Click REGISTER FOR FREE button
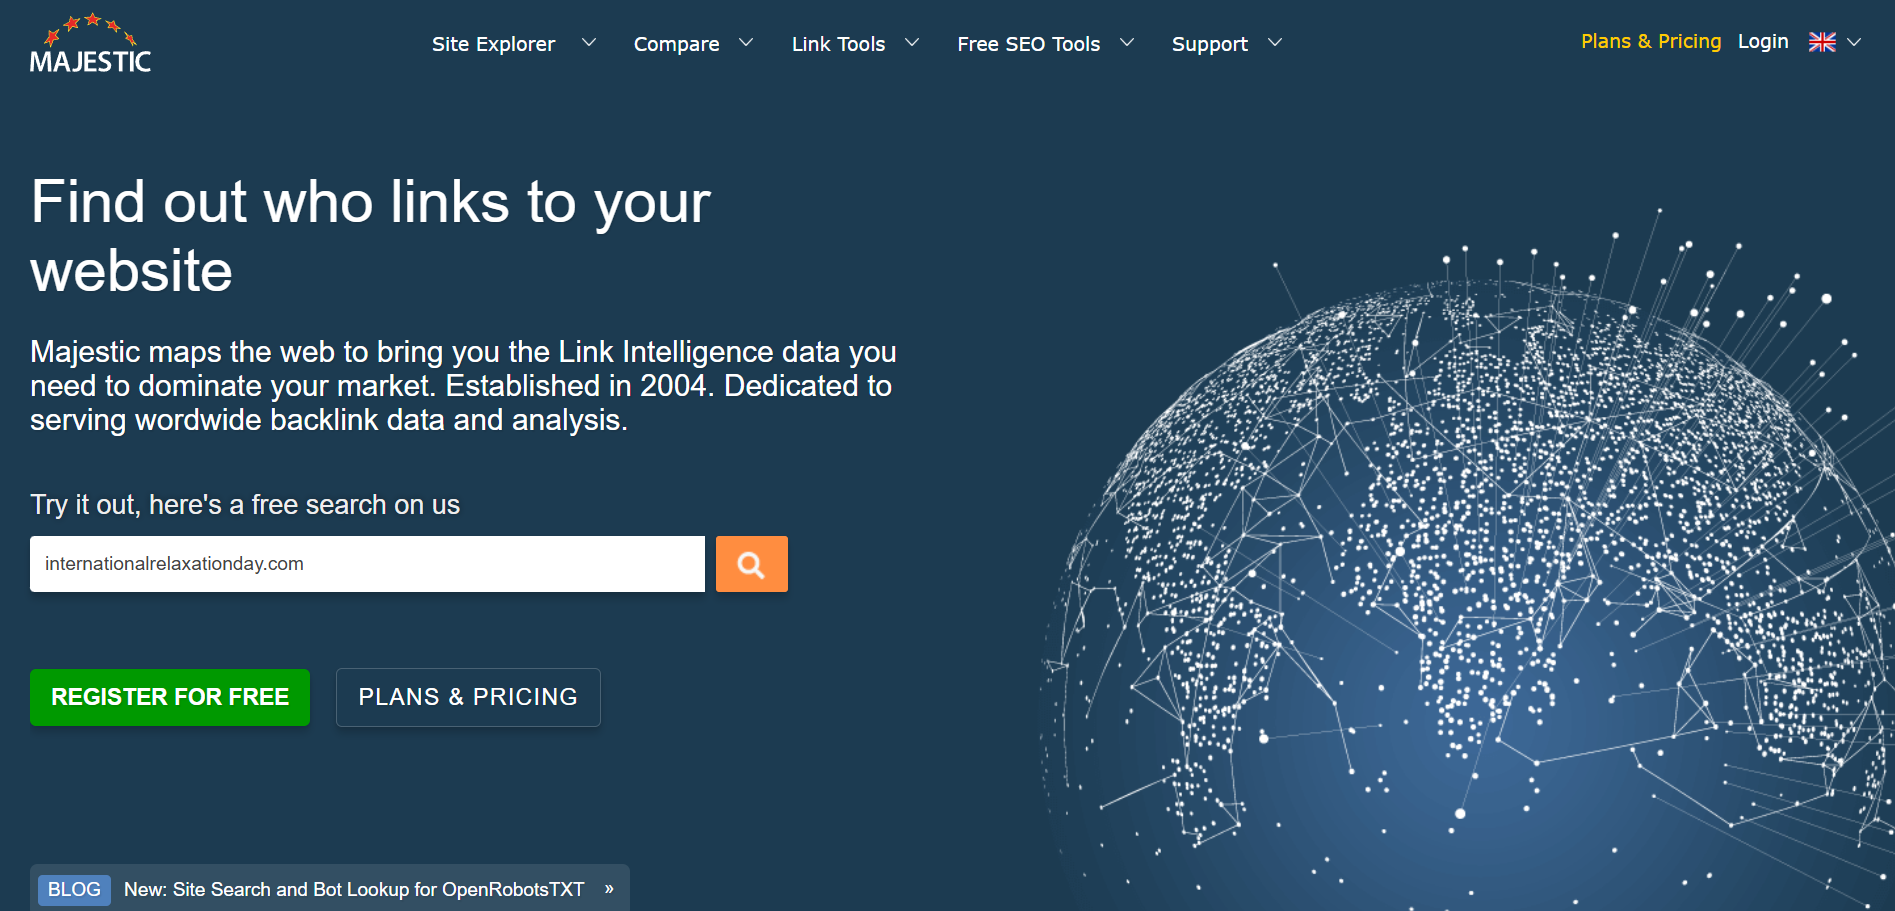This screenshot has height=911, width=1895. click(x=170, y=697)
